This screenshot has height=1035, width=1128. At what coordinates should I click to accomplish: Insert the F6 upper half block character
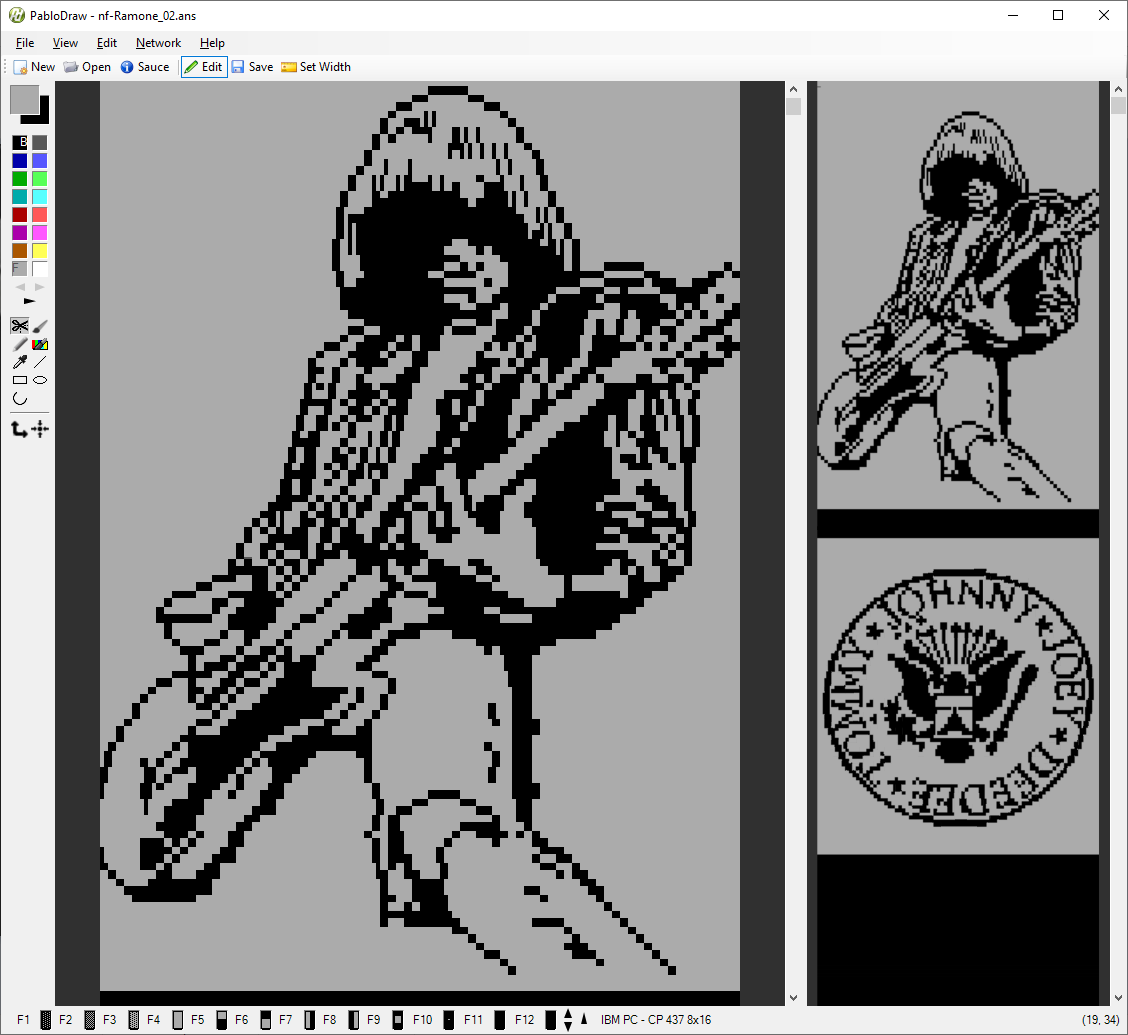pyautogui.click(x=265, y=1019)
